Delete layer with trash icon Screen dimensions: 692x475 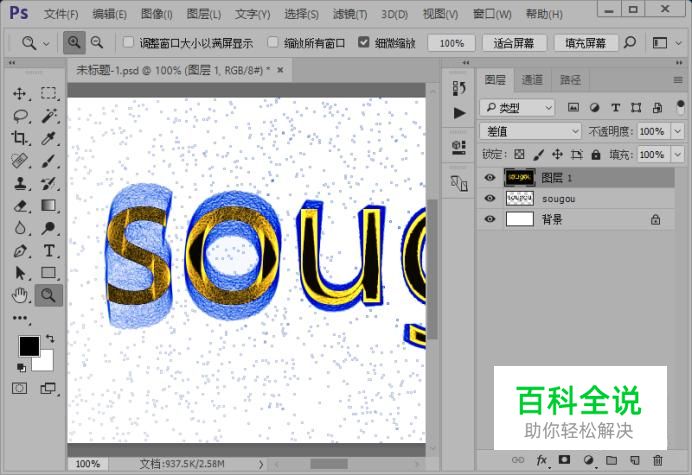[658, 460]
